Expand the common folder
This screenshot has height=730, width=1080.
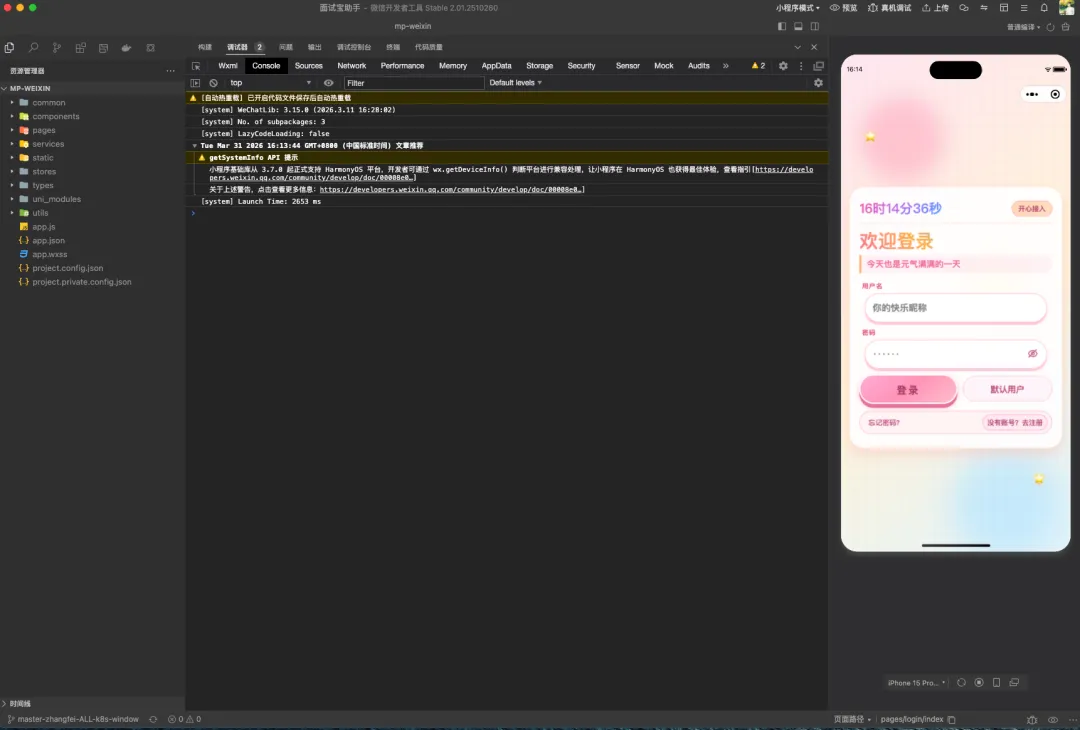(48, 103)
